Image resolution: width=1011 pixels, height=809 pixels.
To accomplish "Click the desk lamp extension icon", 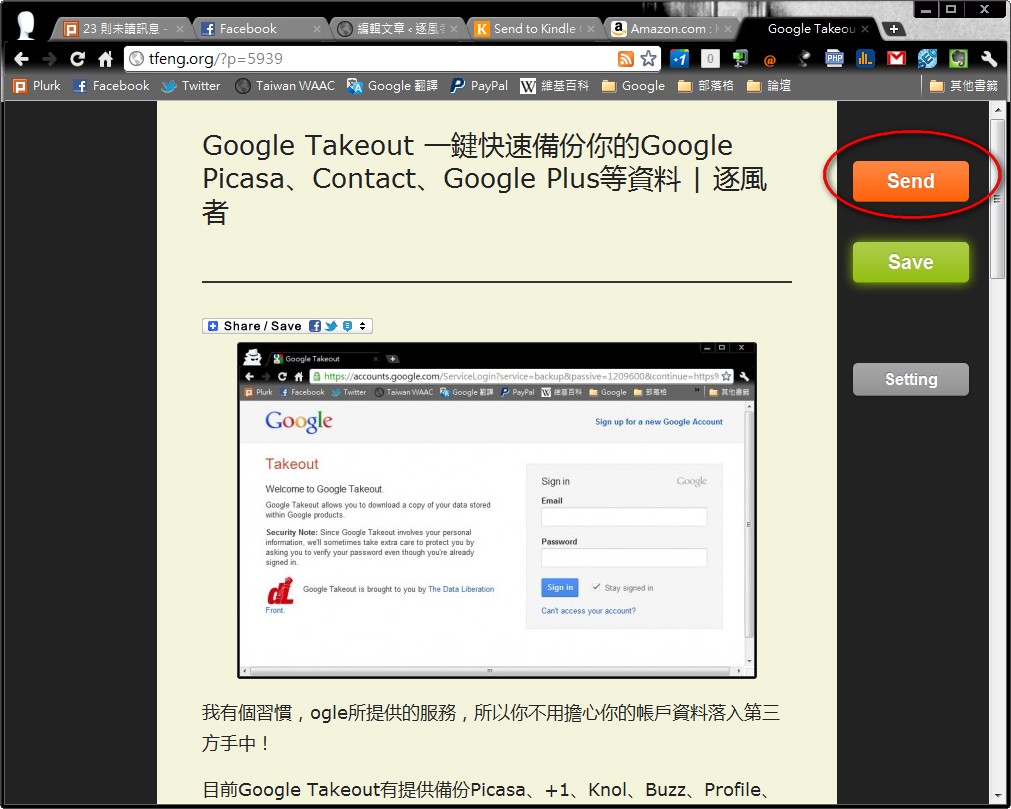I will click(x=803, y=59).
